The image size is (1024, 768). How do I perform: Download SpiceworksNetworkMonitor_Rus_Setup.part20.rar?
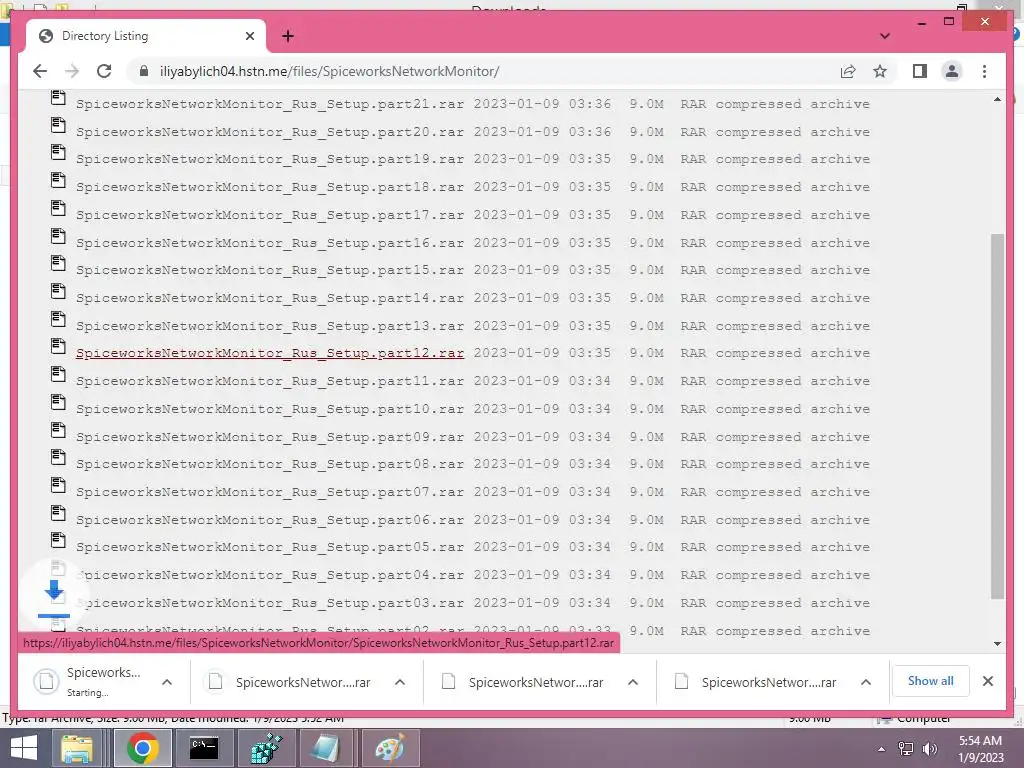click(x=270, y=132)
